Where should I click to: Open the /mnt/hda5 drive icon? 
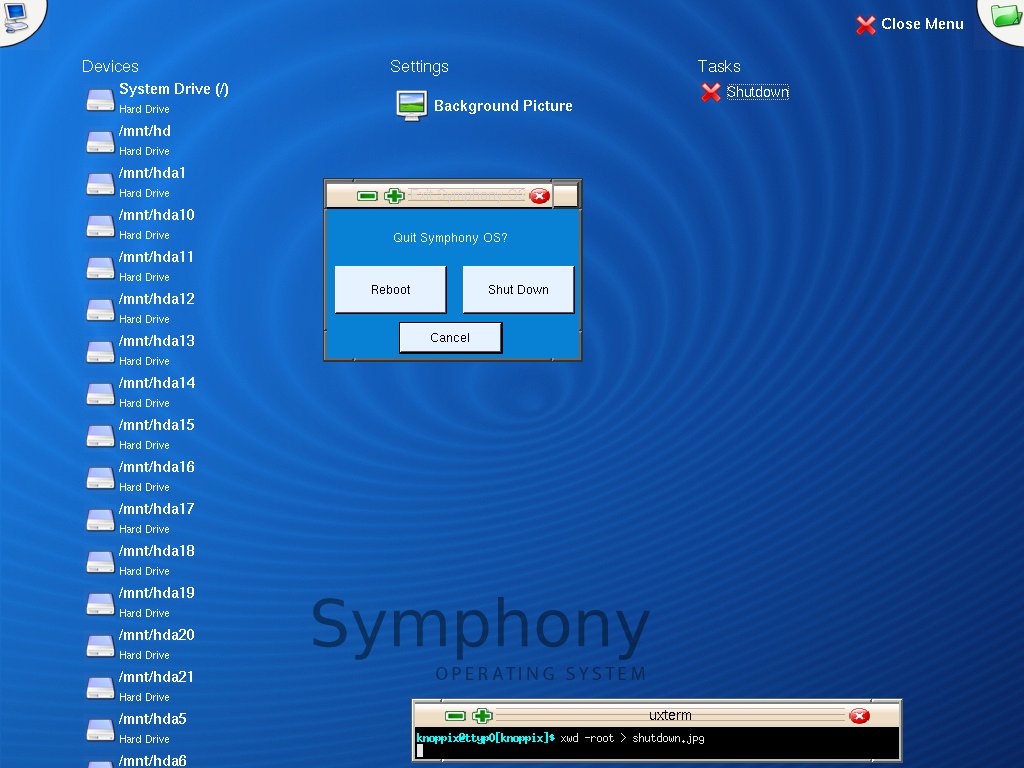click(101, 728)
